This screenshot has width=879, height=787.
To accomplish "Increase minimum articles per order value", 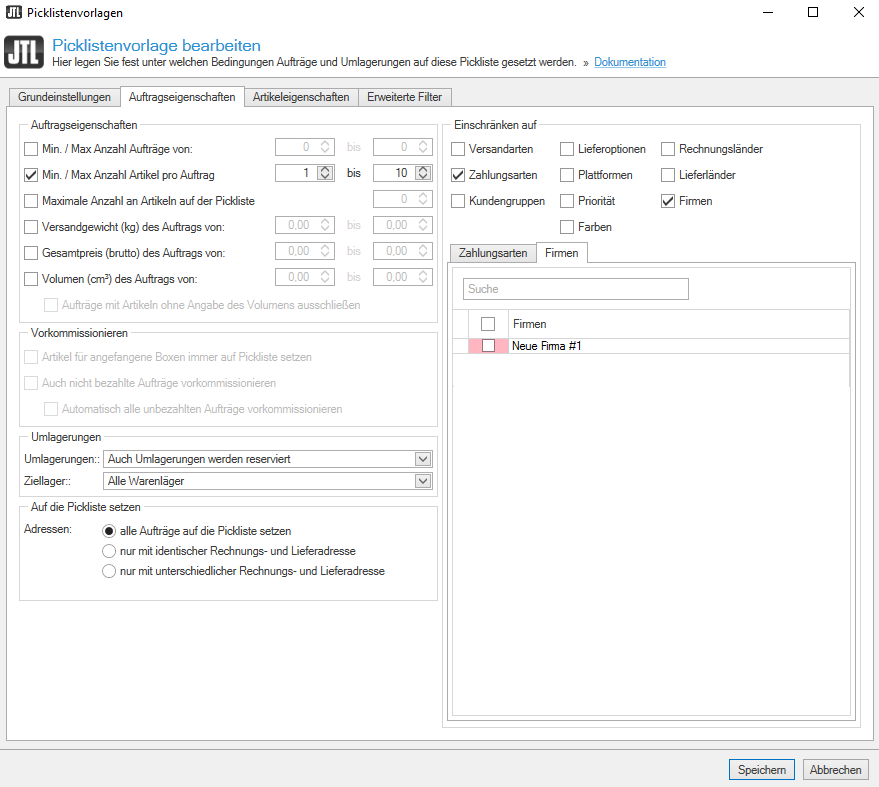I will point(325,170).
